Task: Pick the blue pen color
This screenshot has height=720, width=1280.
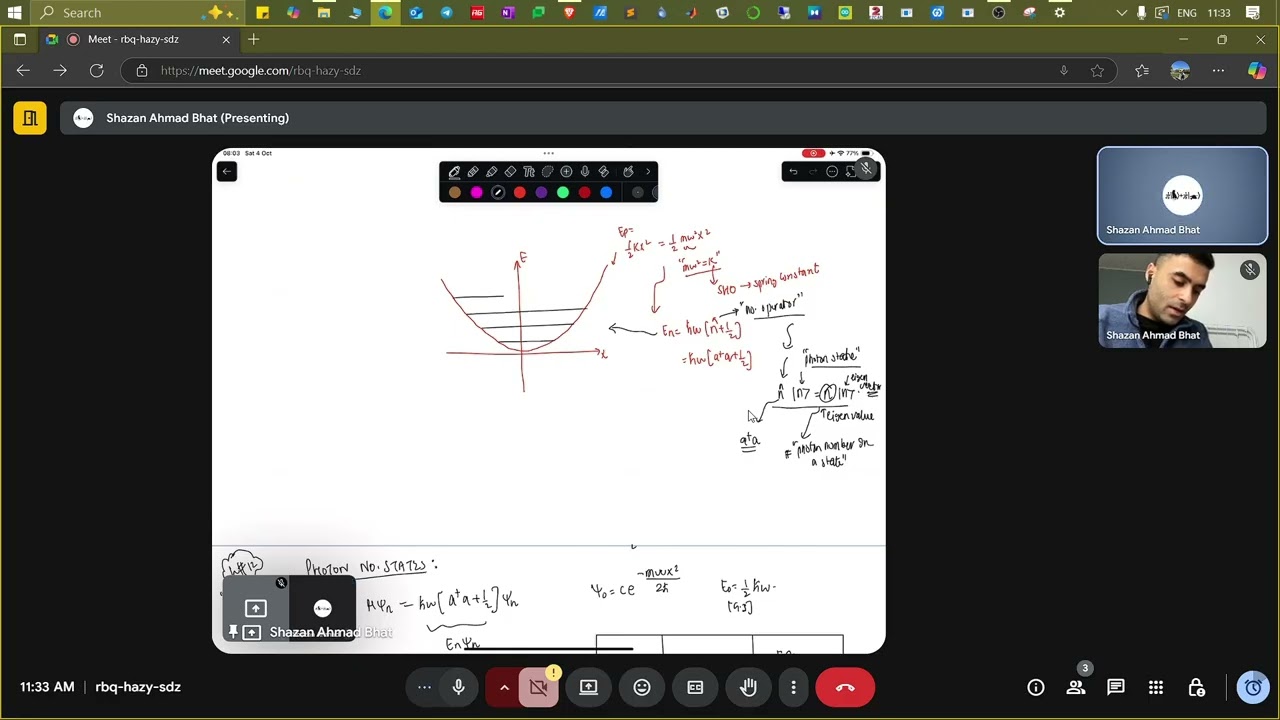Action: tap(606, 193)
